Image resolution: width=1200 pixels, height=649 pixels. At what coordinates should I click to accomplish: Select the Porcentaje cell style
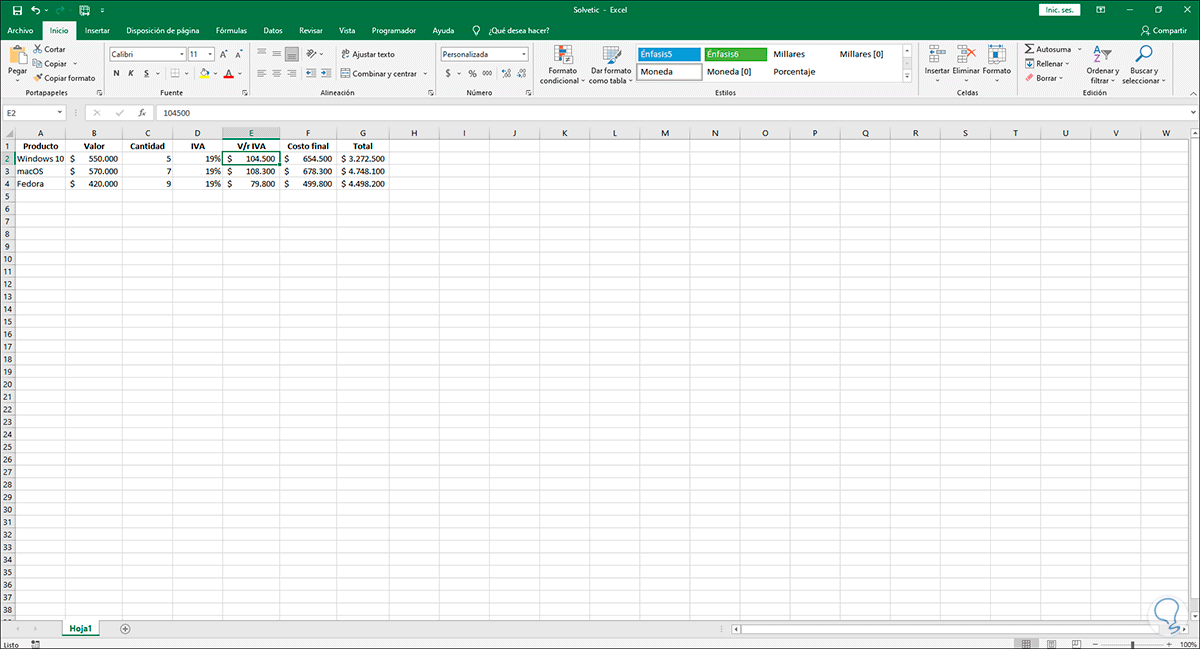[x=794, y=72]
